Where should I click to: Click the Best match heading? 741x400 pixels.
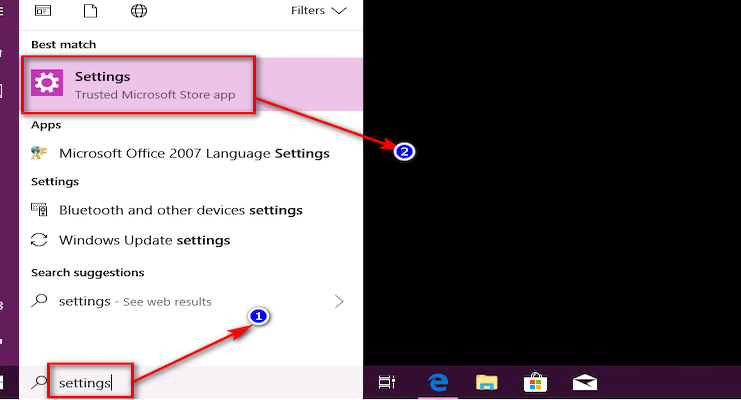point(64,44)
